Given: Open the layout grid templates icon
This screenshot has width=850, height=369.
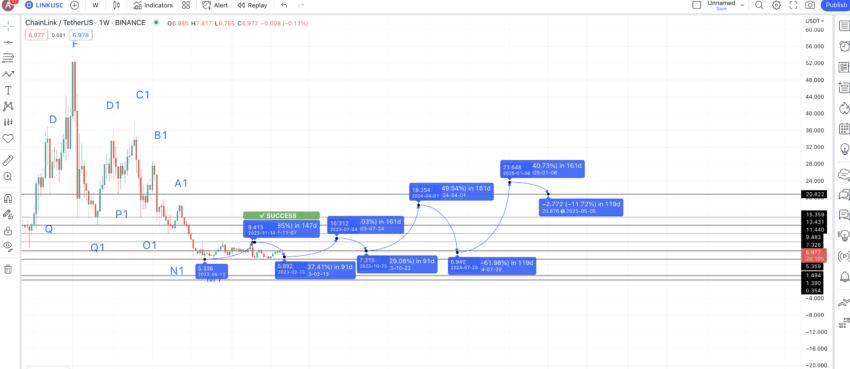Looking at the screenshot, I should [x=186, y=5].
